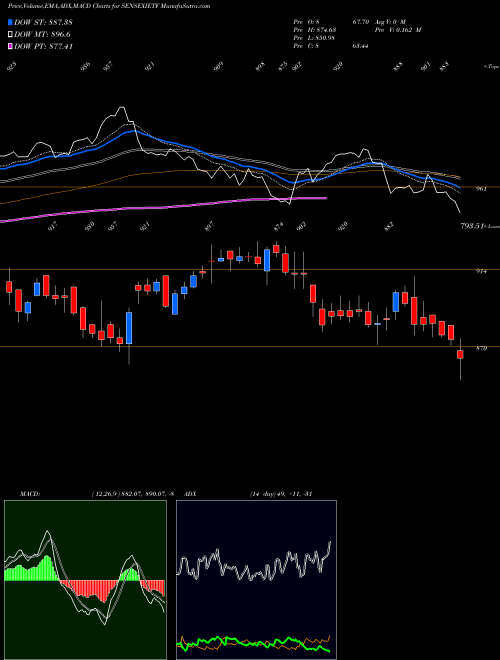Click the 879 price level label

click(x=481, y=349)
